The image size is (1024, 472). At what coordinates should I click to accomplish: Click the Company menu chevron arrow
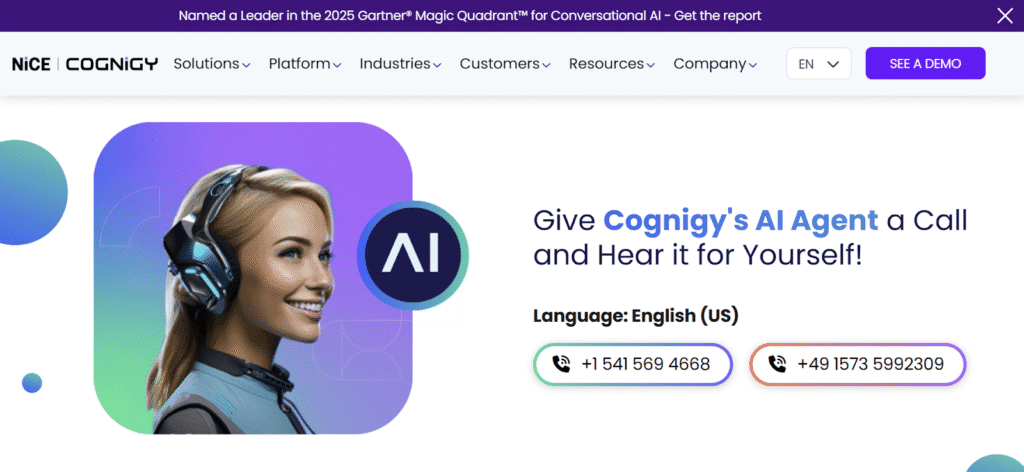tap(753, 65)
